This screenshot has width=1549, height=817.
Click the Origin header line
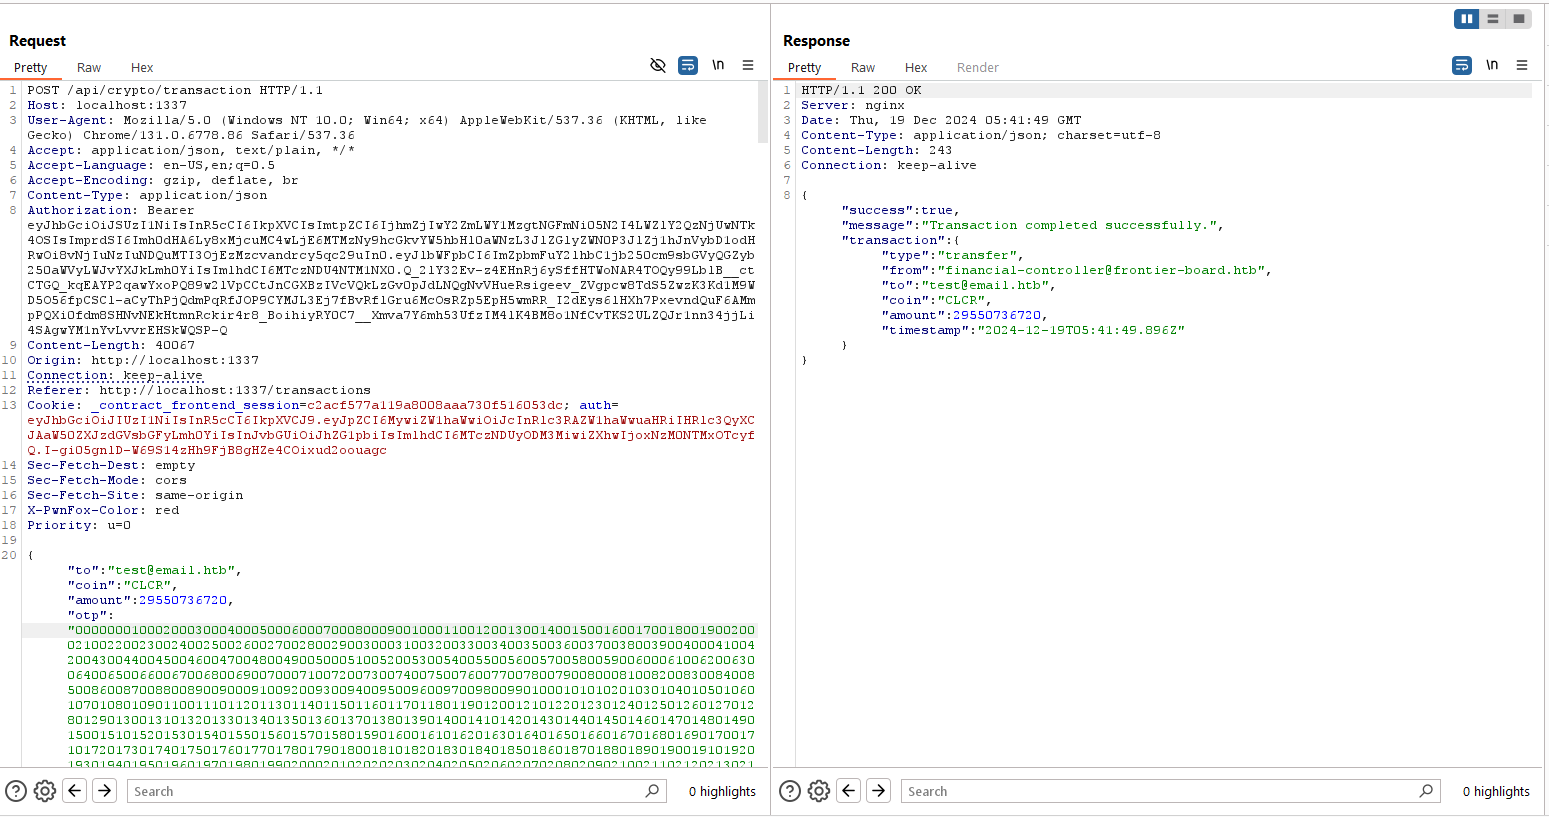pyautogui.click(x=143, y=360)
